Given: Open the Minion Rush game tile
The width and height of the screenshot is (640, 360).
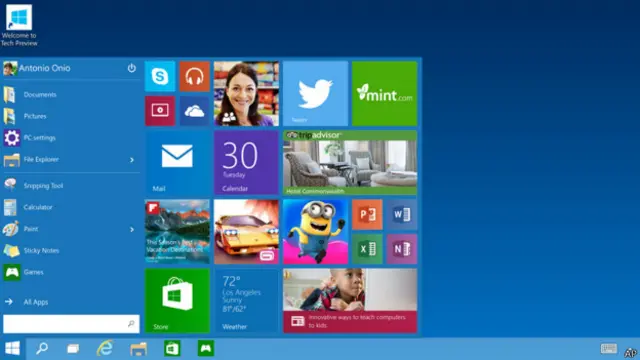Looking at the screenshot, I should 316,231.
